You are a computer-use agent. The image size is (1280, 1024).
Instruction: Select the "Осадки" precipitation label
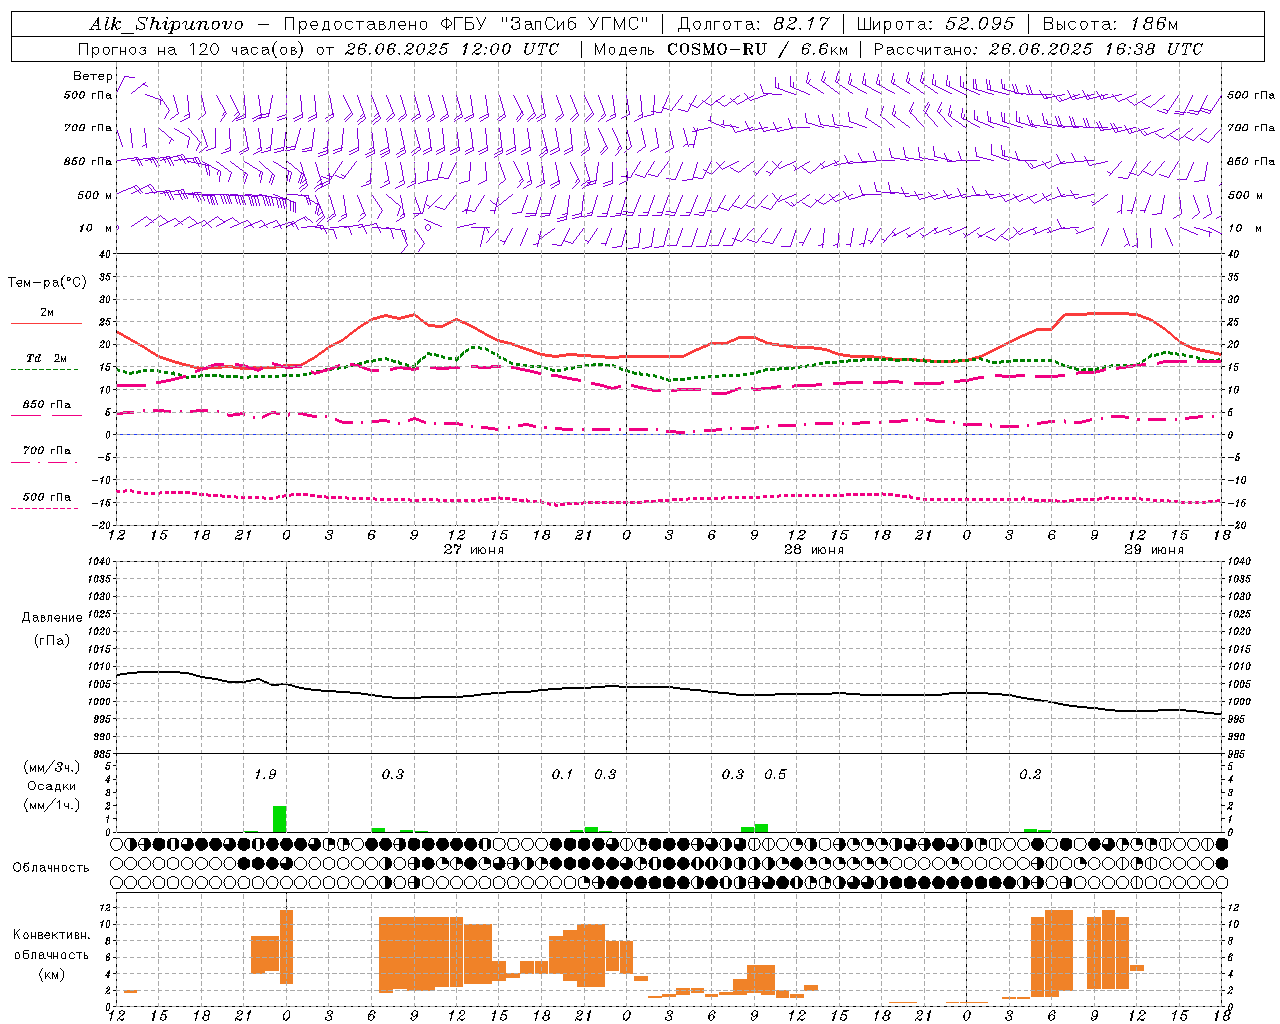pyautogui.click(x=52, y=786)
